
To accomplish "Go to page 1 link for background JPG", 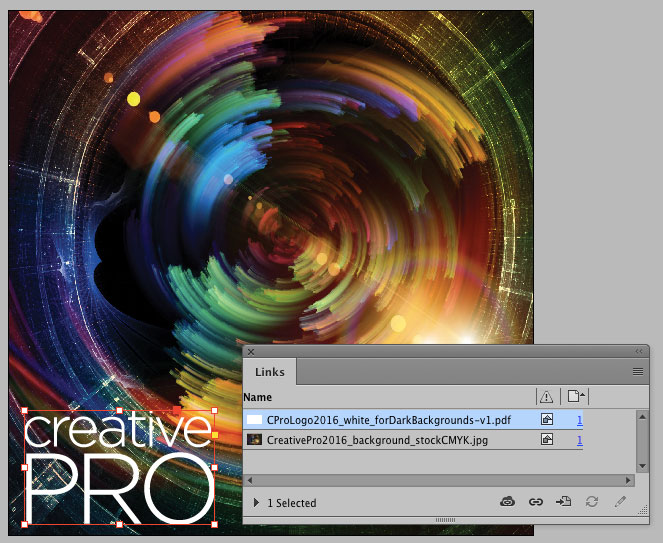I will point(579,440).
